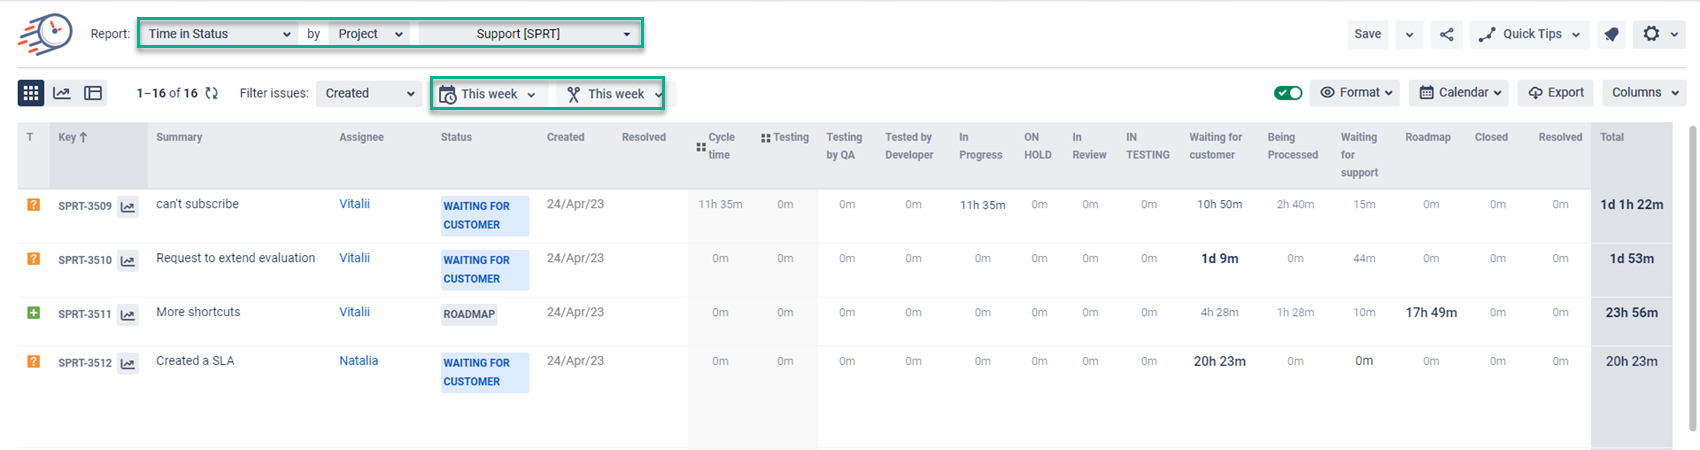
Task: Open the Calendar menu
Action: pos(1458,93)
